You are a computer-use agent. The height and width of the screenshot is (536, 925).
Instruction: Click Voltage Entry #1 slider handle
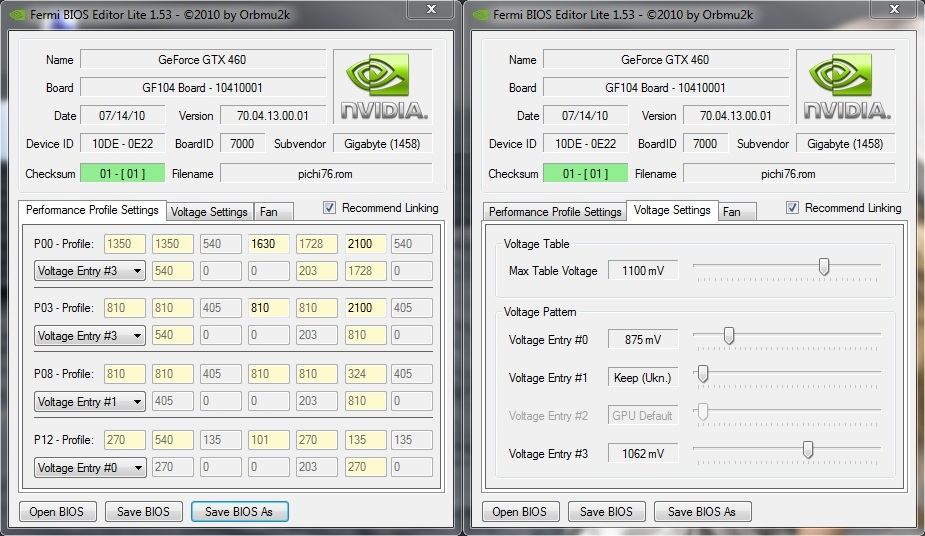tap(703, 373)
